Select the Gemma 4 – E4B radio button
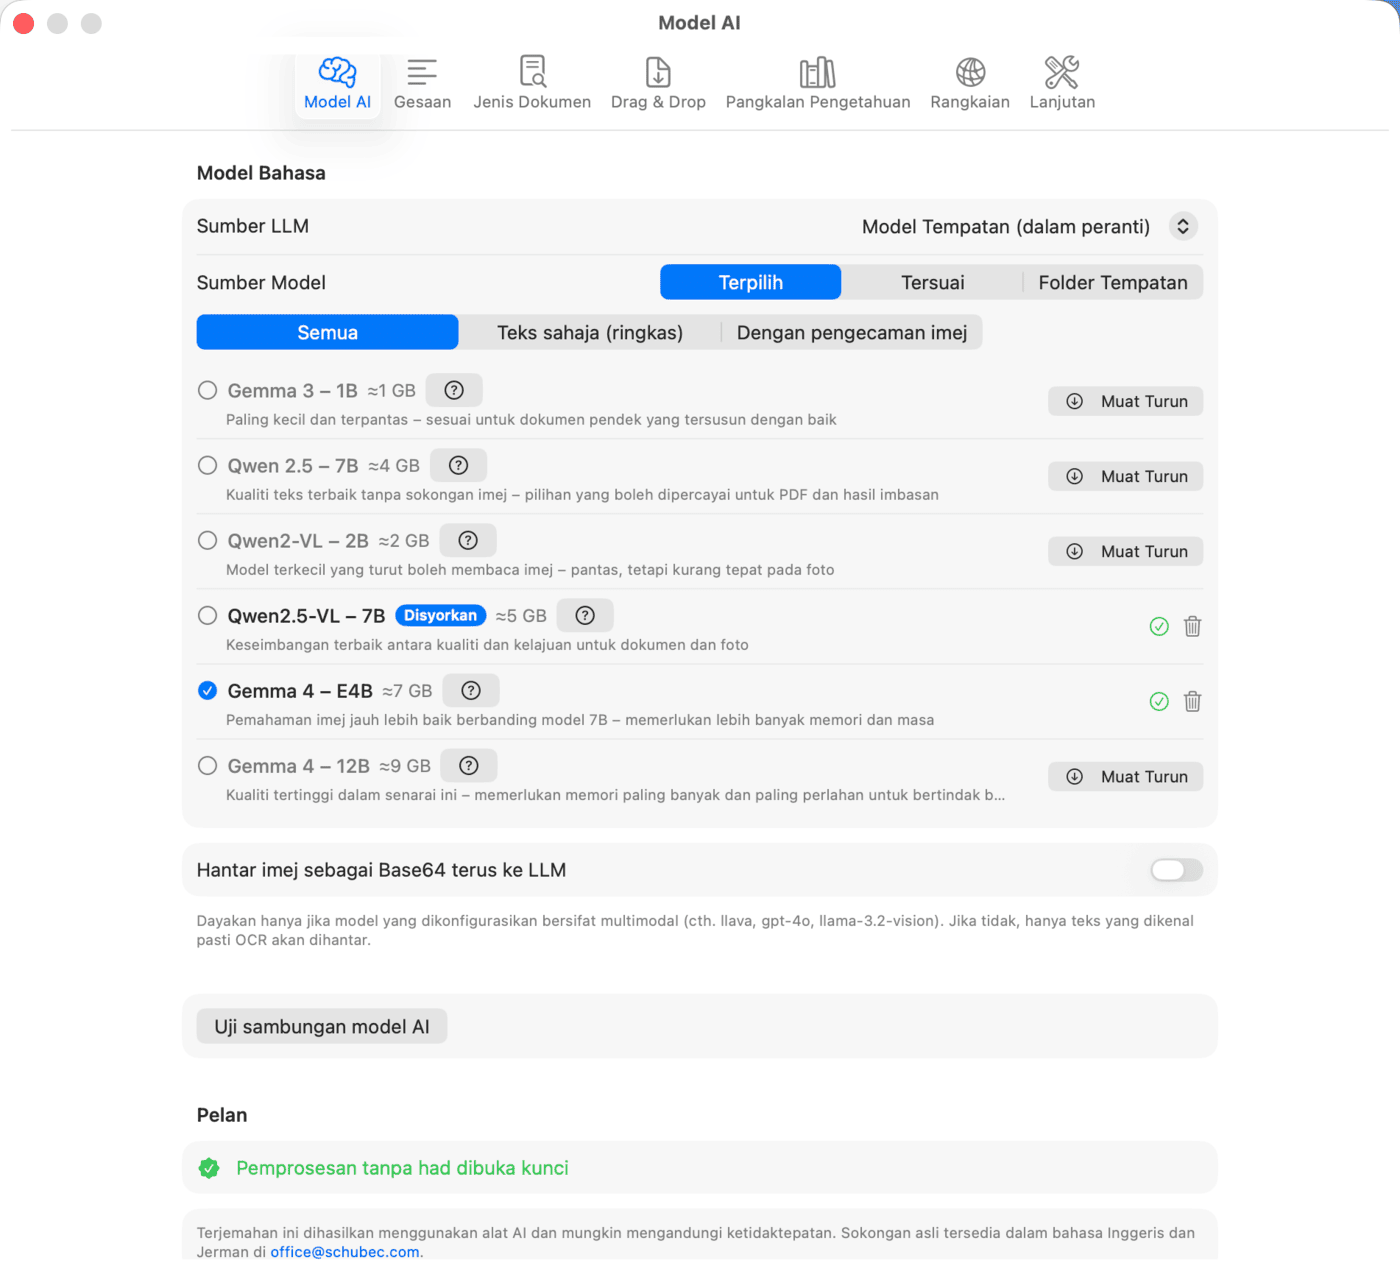This screenshot has width=1400, height=1277. pos(207,690)
